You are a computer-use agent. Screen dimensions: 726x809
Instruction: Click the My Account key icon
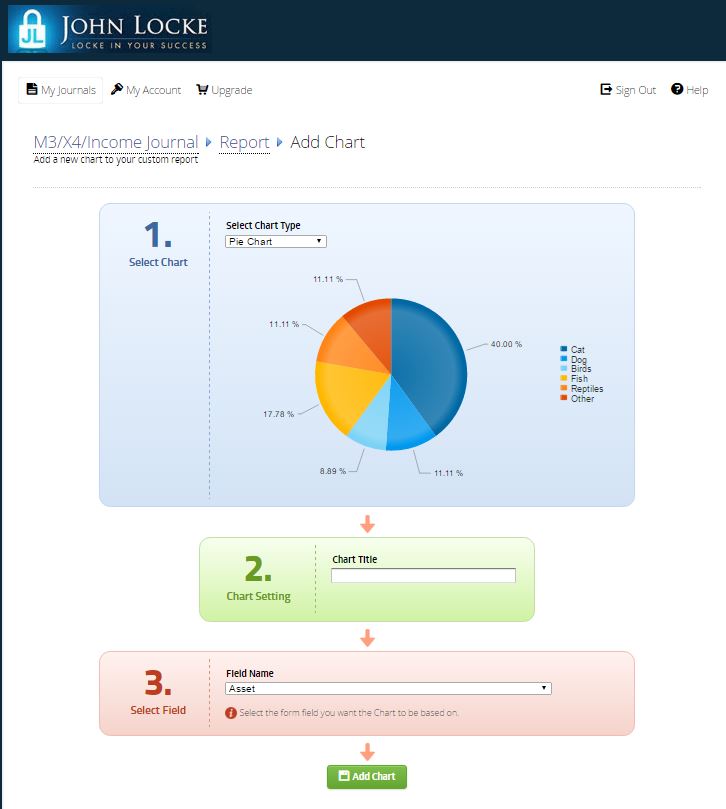pyautogui.click(x=117, y=89)
